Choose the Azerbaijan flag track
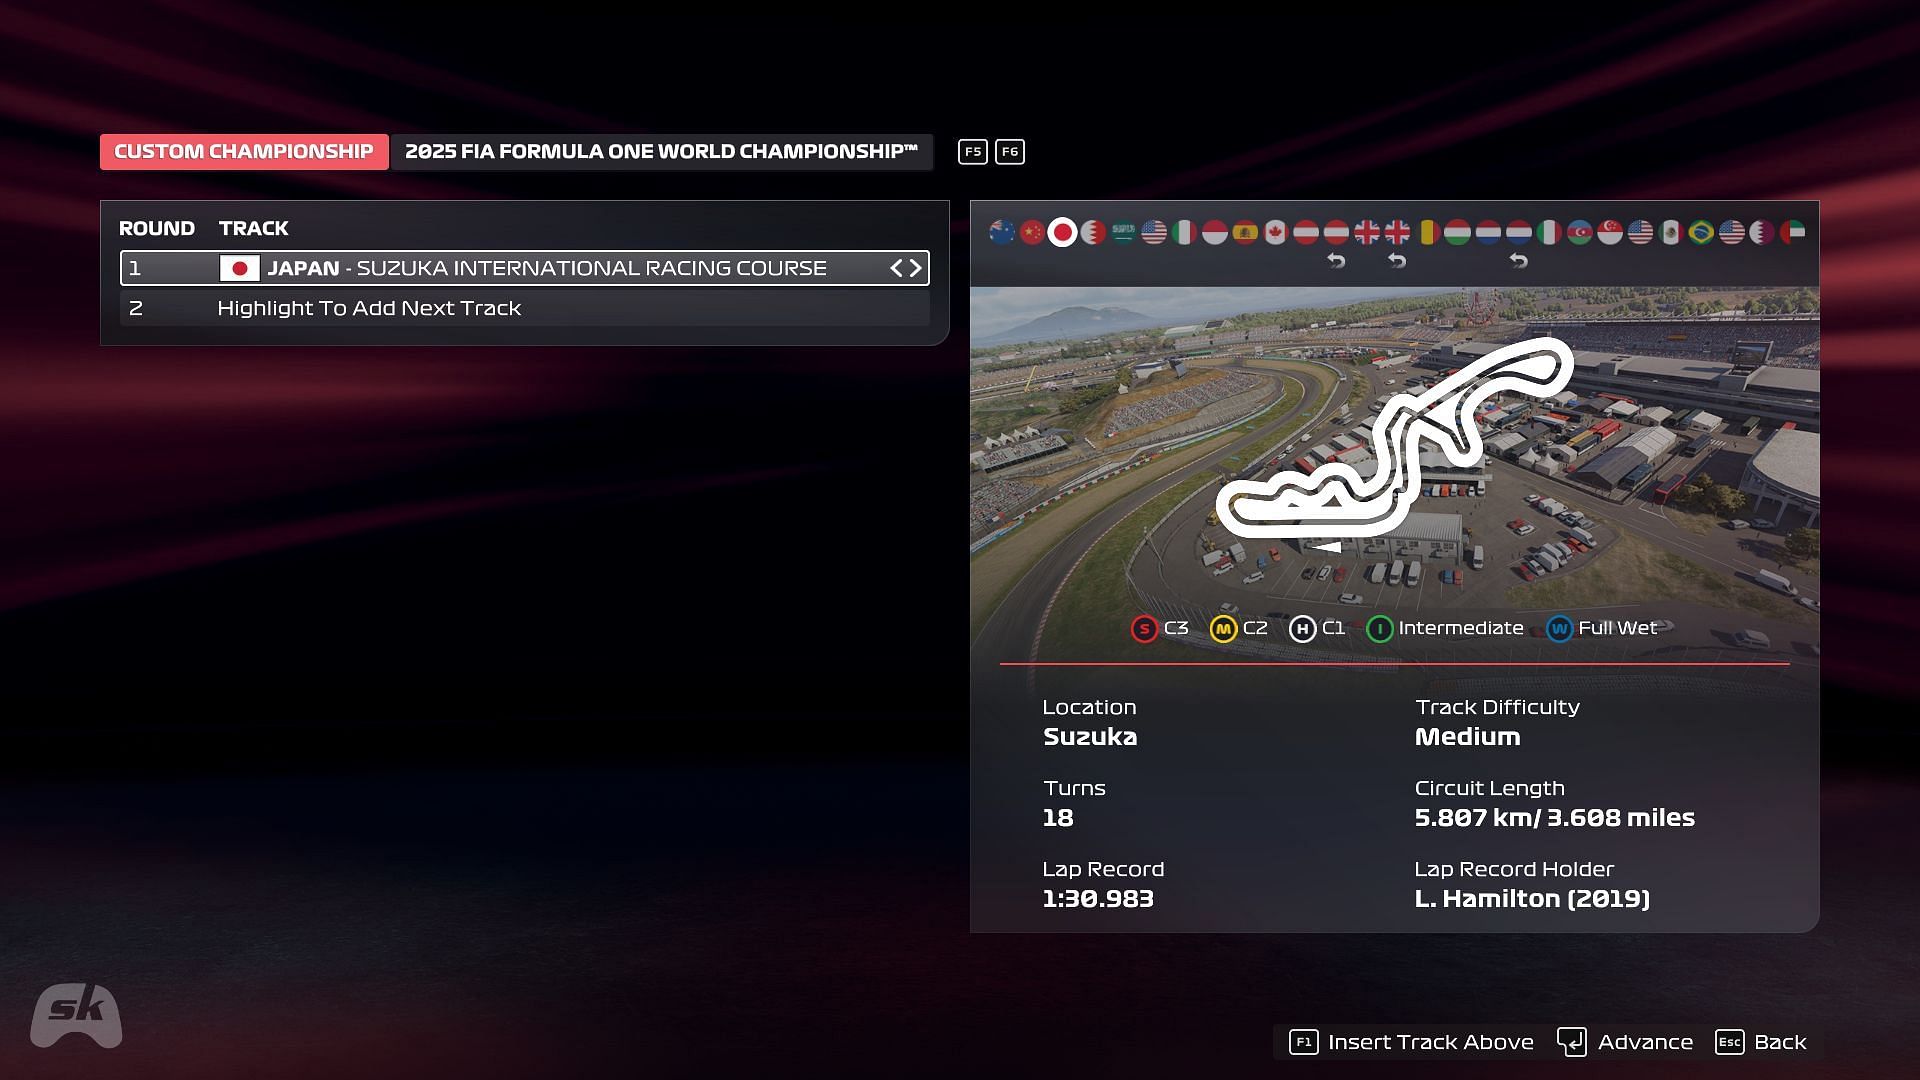Image resolution: width=1920 pixels, height=1080 pixels. (1579, 232)
